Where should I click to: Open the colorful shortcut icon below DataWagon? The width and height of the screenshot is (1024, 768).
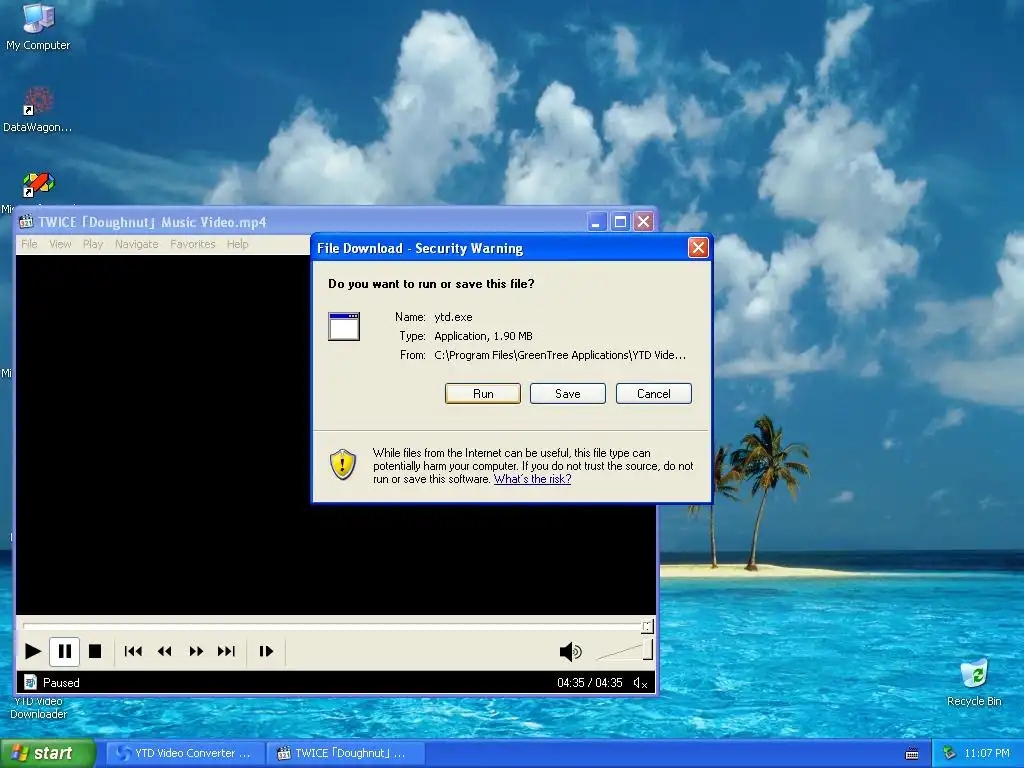[x=39, y=185]
